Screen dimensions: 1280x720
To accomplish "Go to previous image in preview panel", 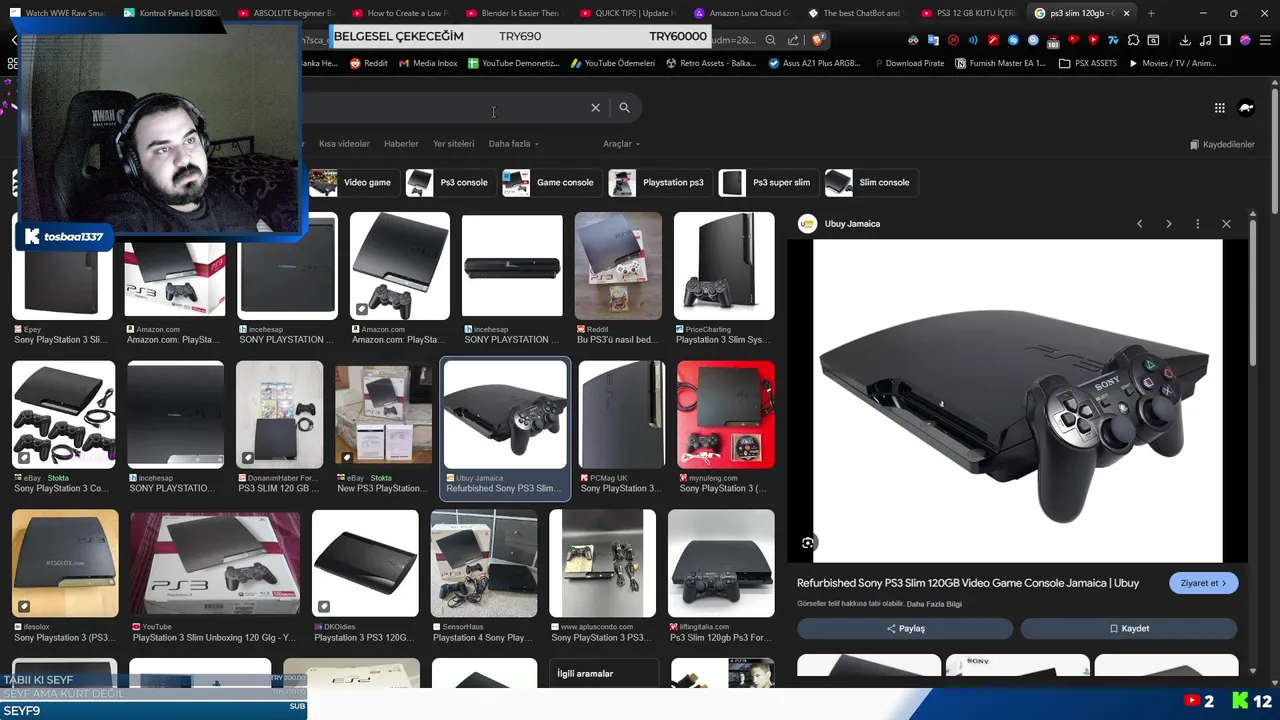I will (1139, 224).
